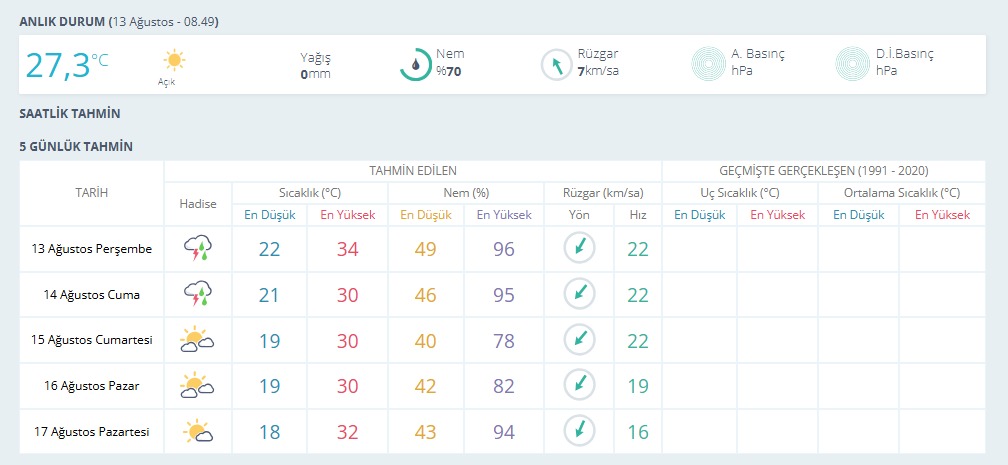Screen dimensions: 1008x465
Task: Click the A. Basınç pressure circle icon
Action: pos(708,63)
